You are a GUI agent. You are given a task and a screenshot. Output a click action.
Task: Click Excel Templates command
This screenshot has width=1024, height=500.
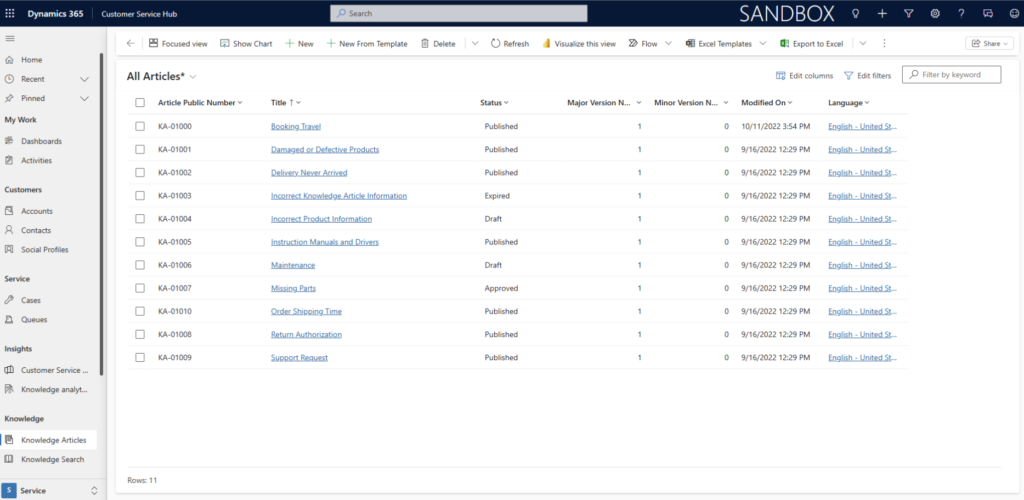720,44
